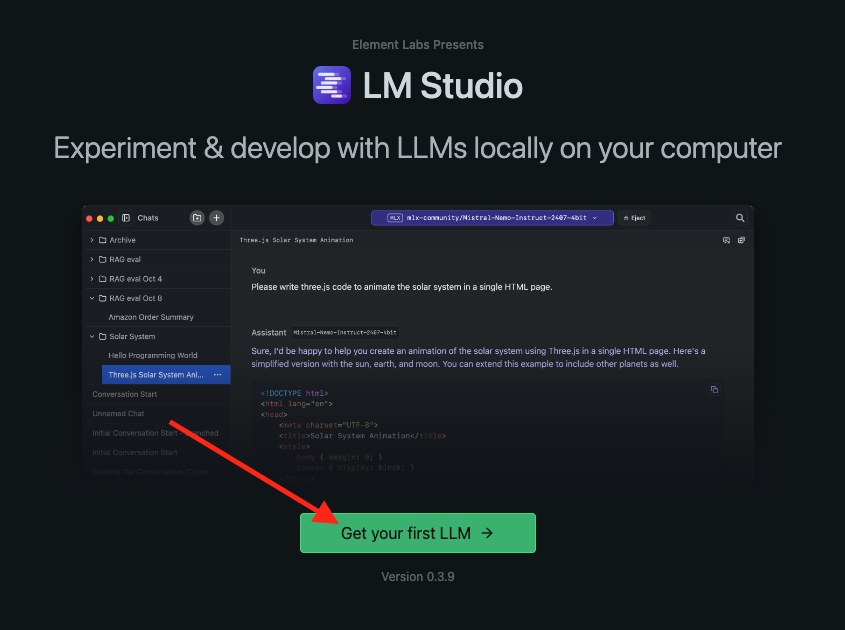Viewport: 845px width, 630px height.
Task: Click the new folder icon in Chats header
Action: (197, 218)
